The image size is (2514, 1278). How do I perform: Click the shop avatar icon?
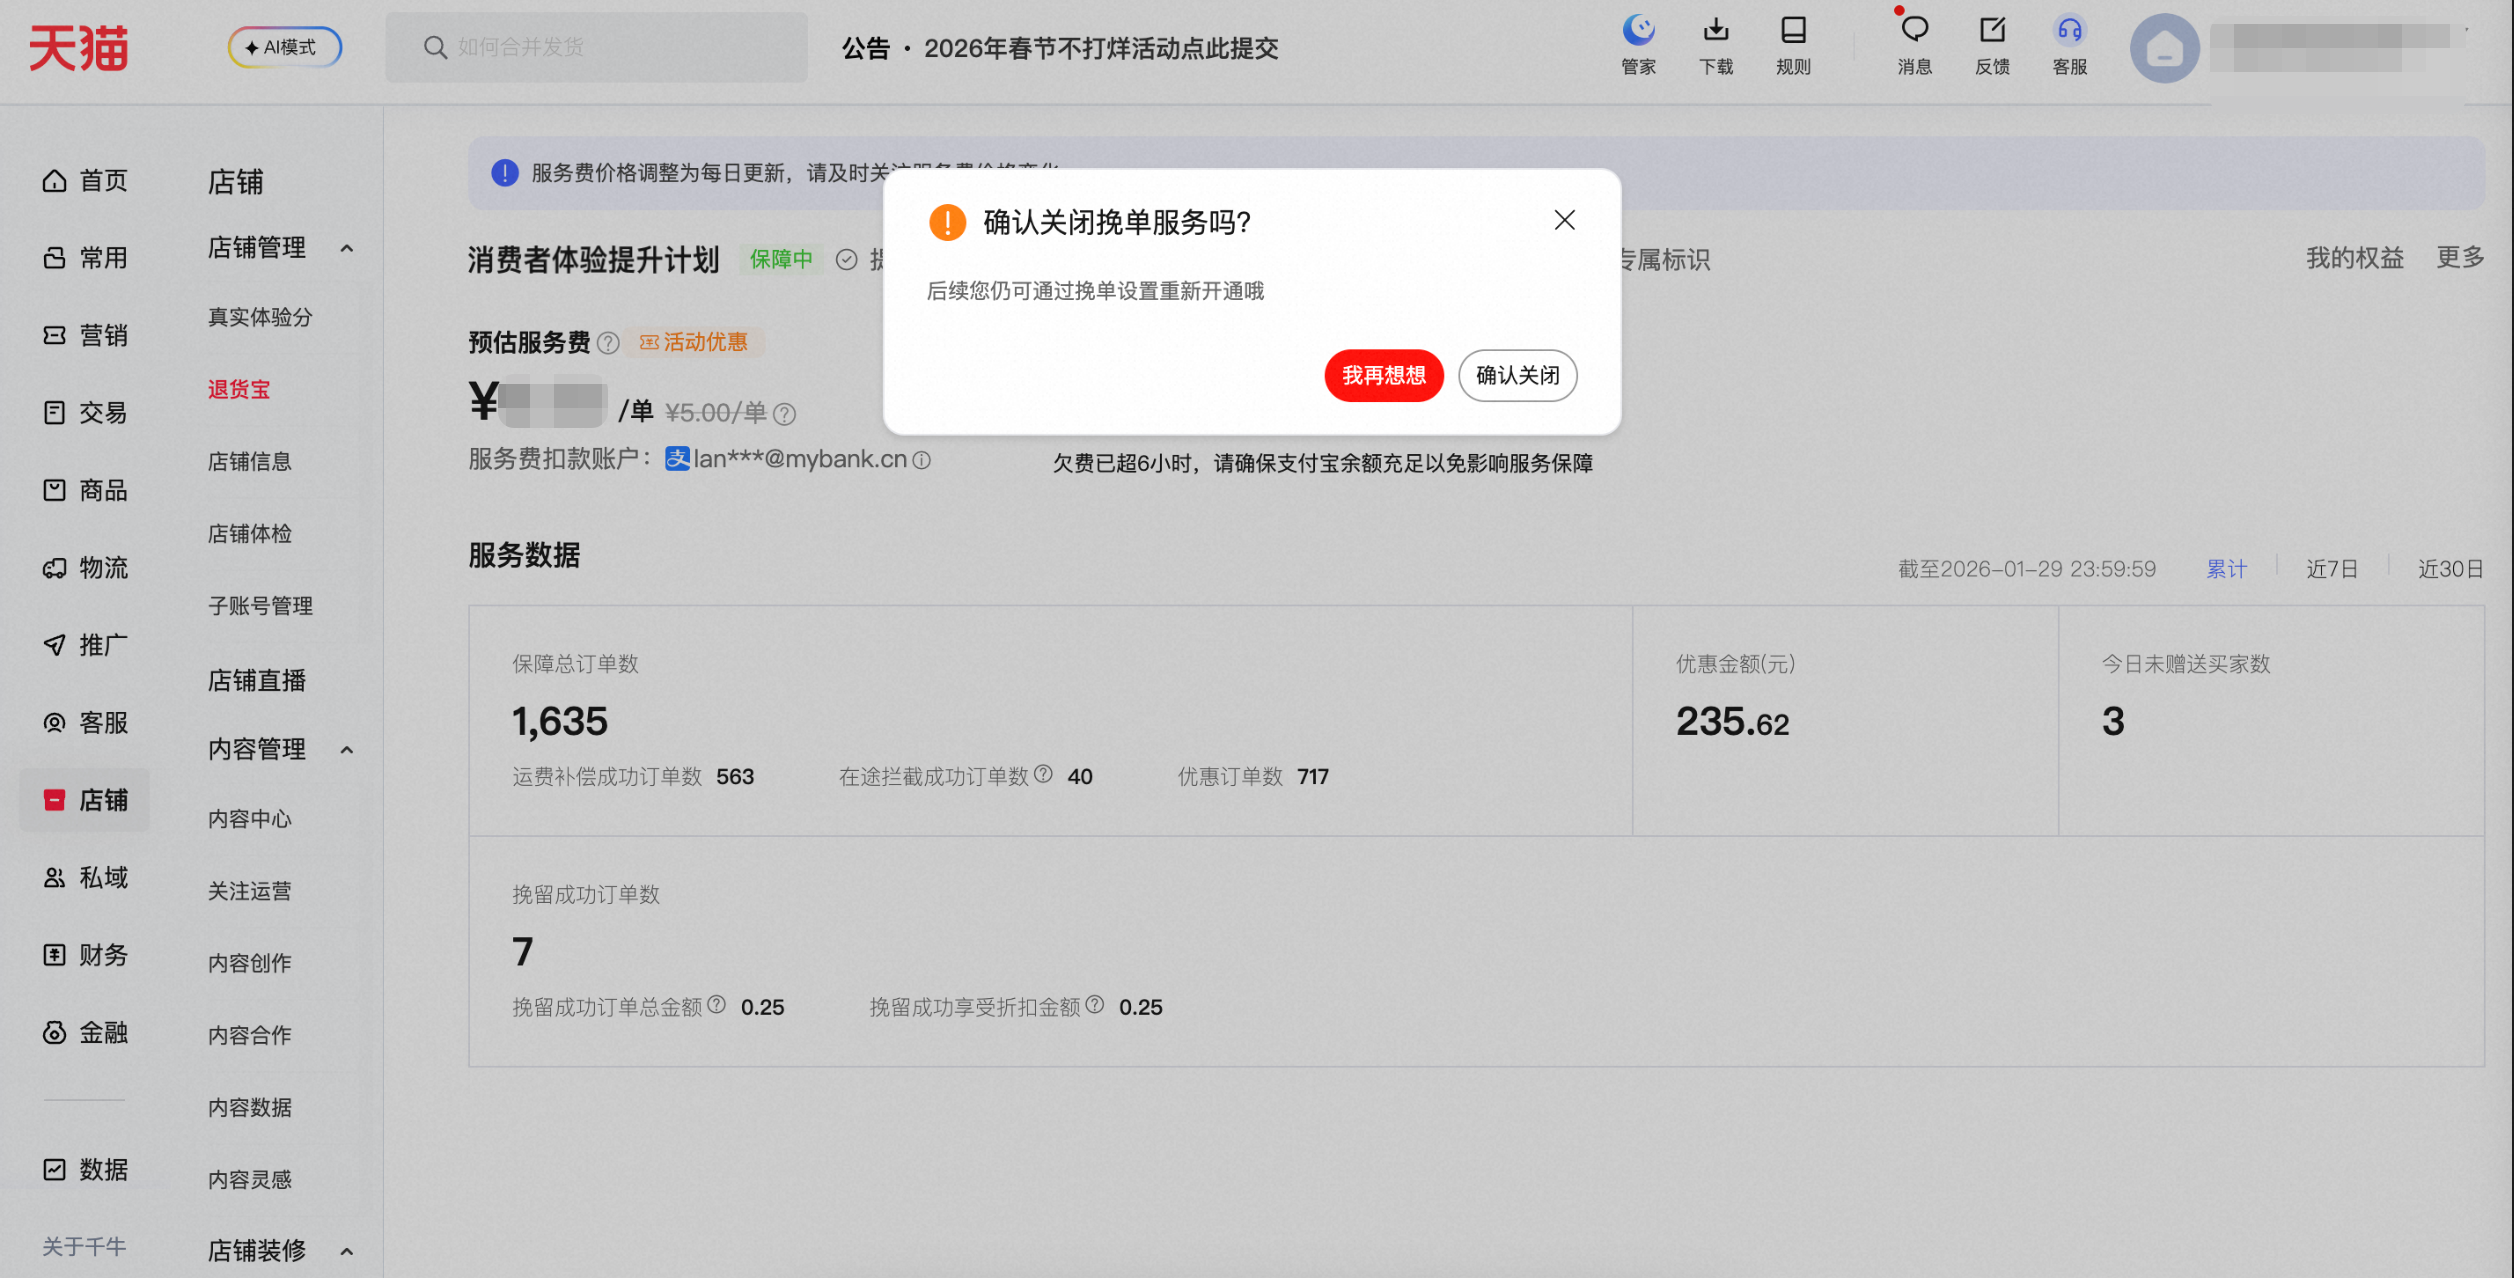(2164, 48)
